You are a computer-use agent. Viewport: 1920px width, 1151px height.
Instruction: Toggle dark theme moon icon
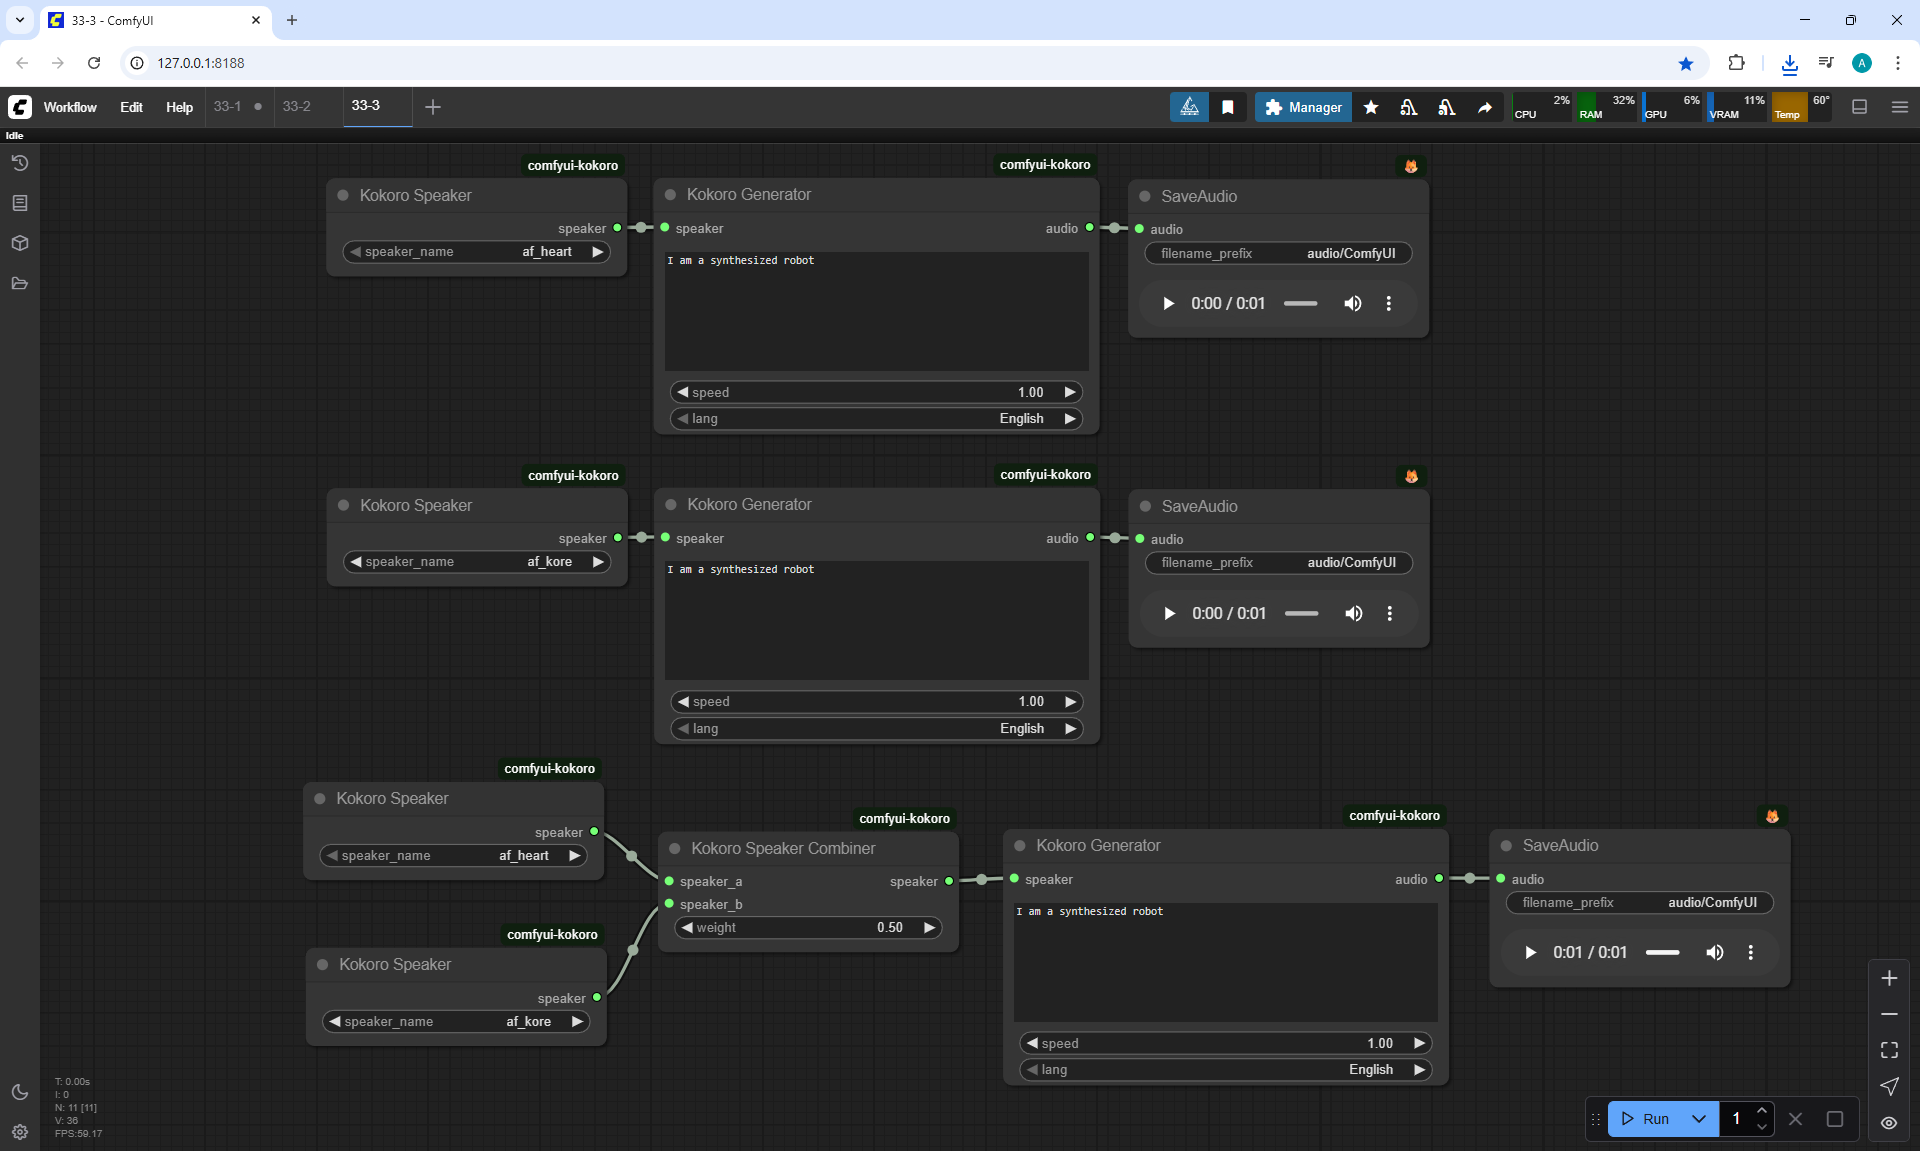pos(19,1092)
